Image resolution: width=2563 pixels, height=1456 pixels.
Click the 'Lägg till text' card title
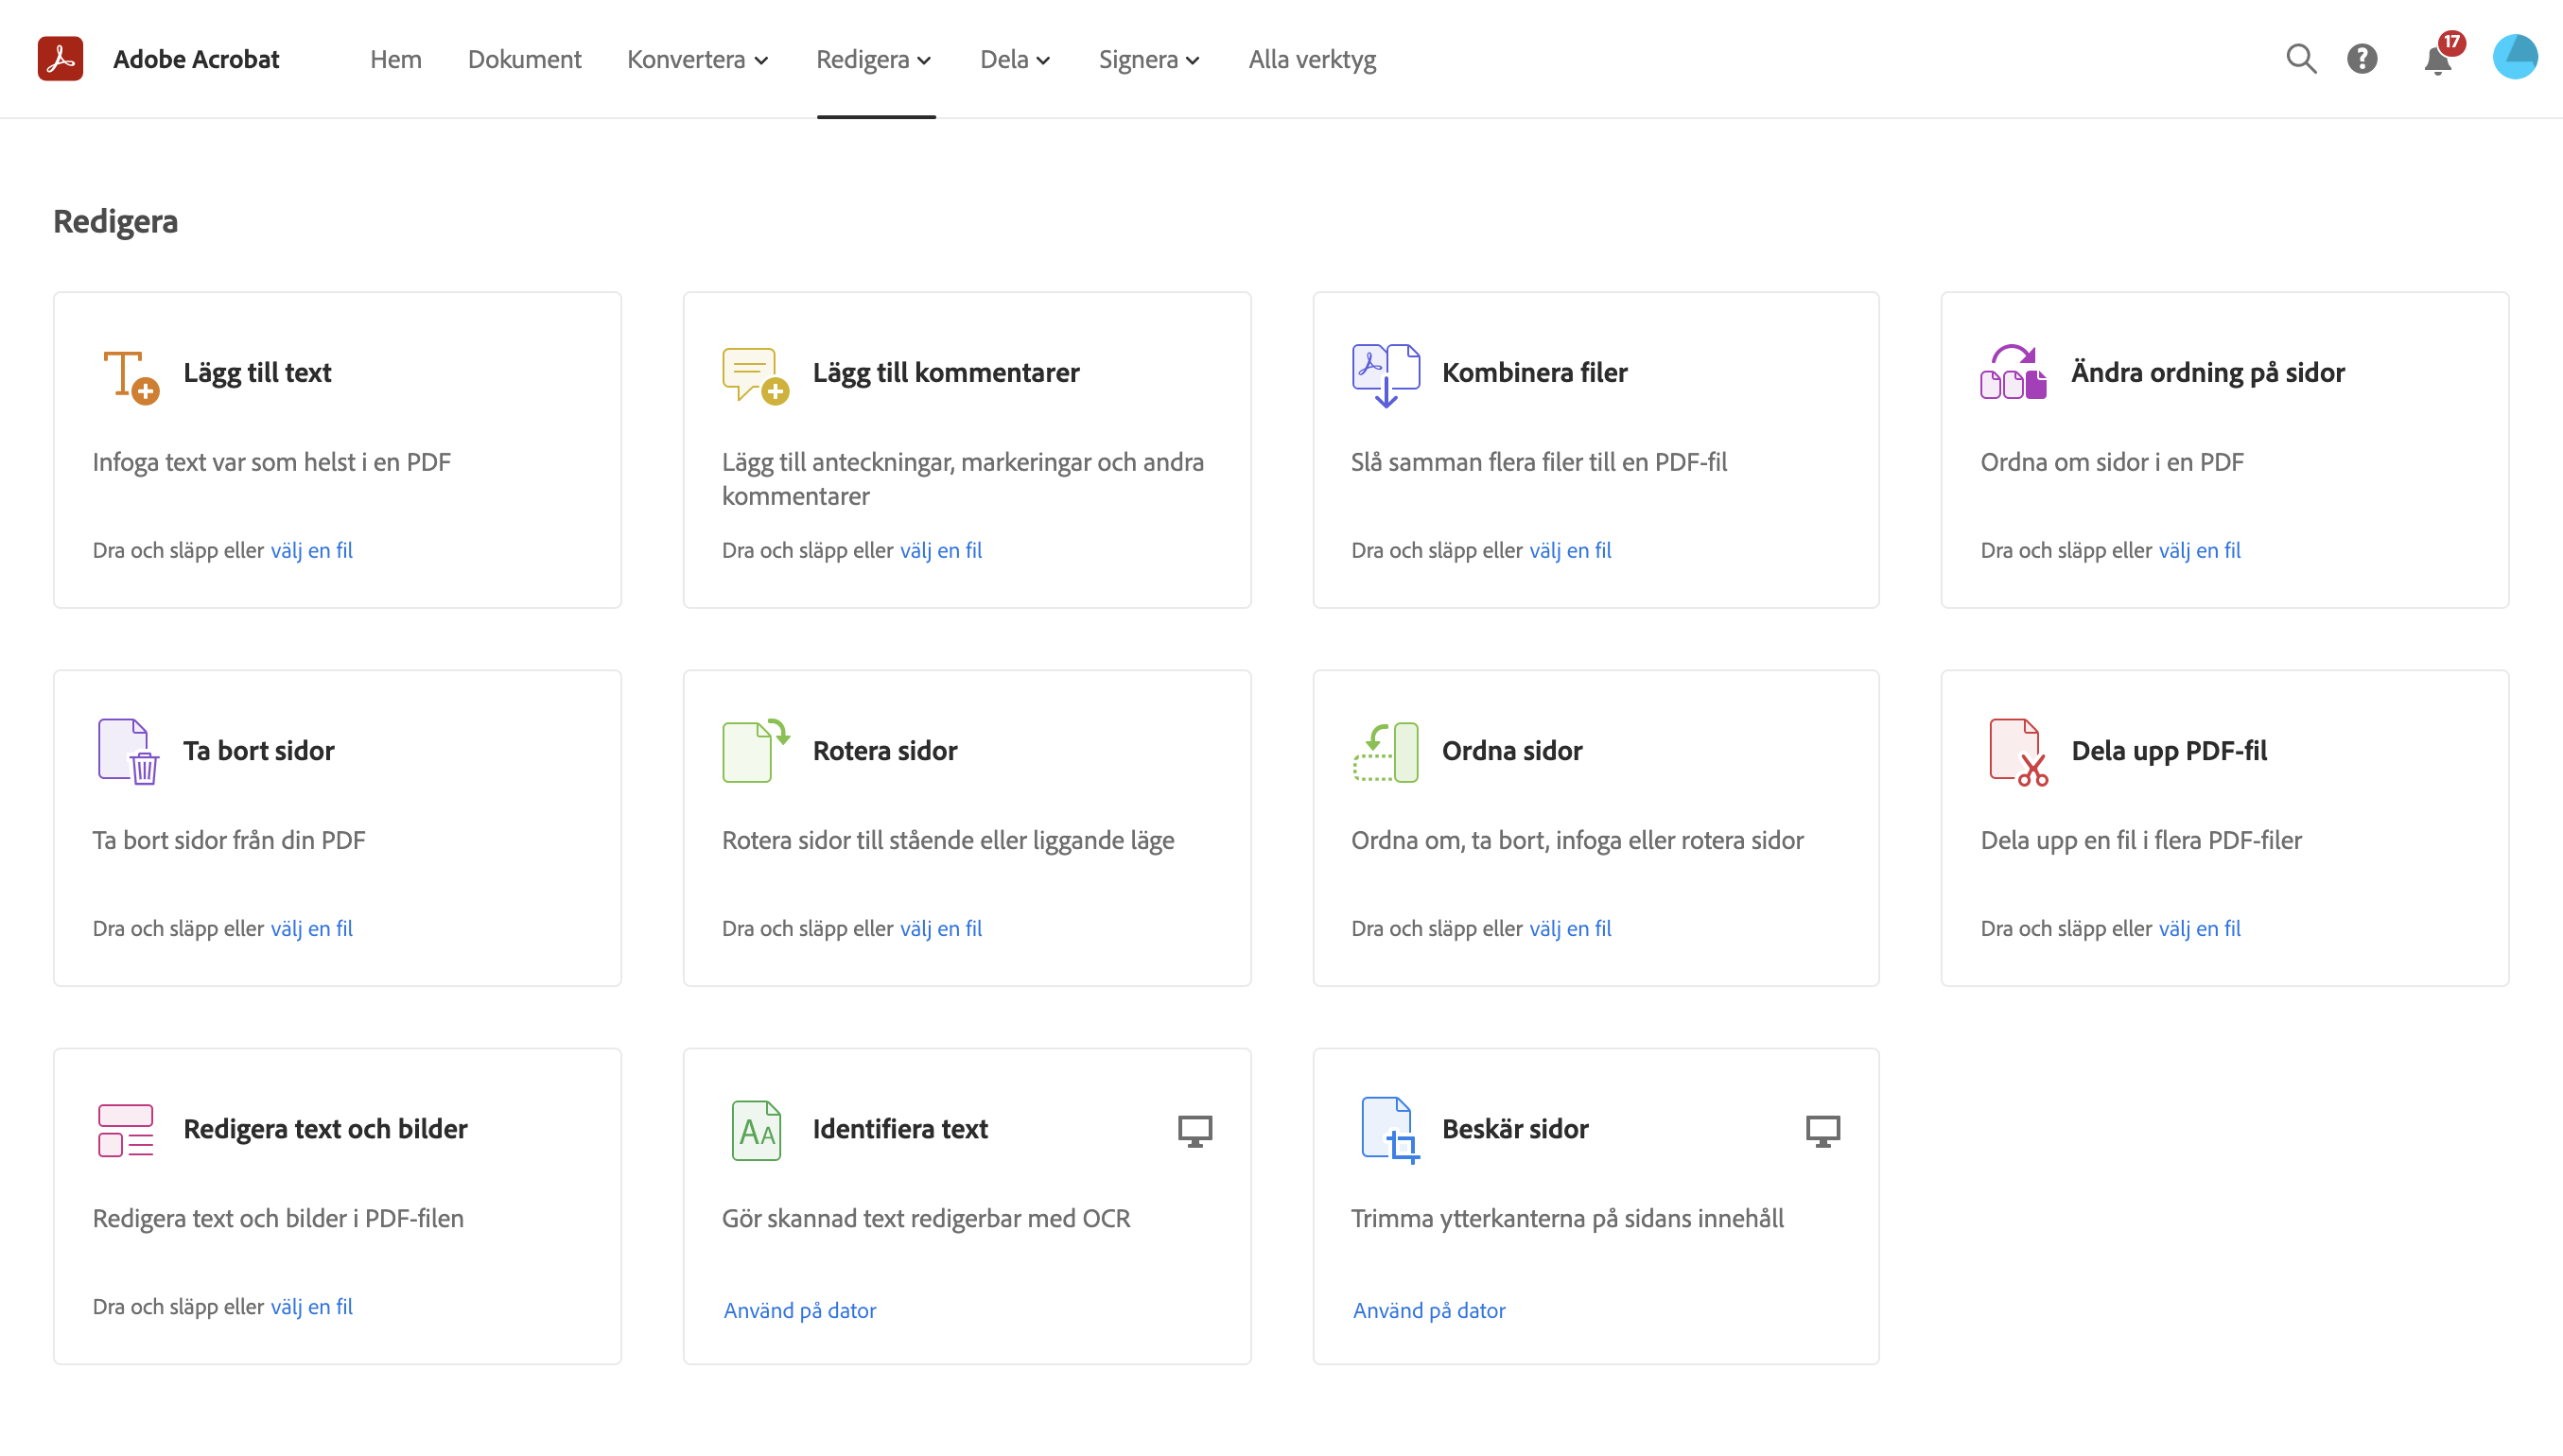[x=257, y=373]
